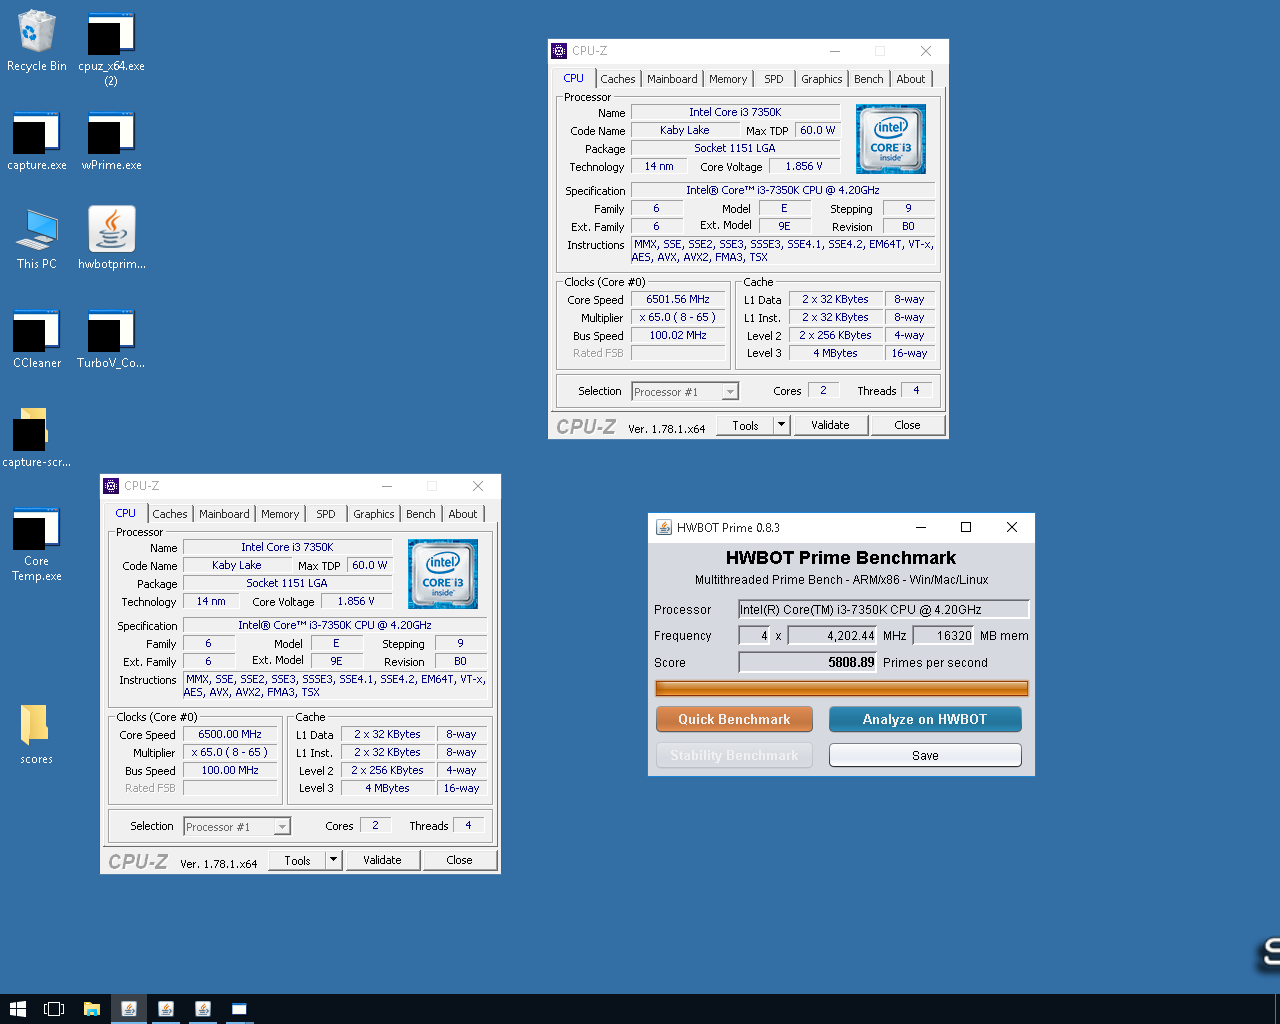Start the Quick Benchmark in HWBOT Prime
Image resolution: width=1280 pixels, height=1024 pixels.
coord(734,719)
